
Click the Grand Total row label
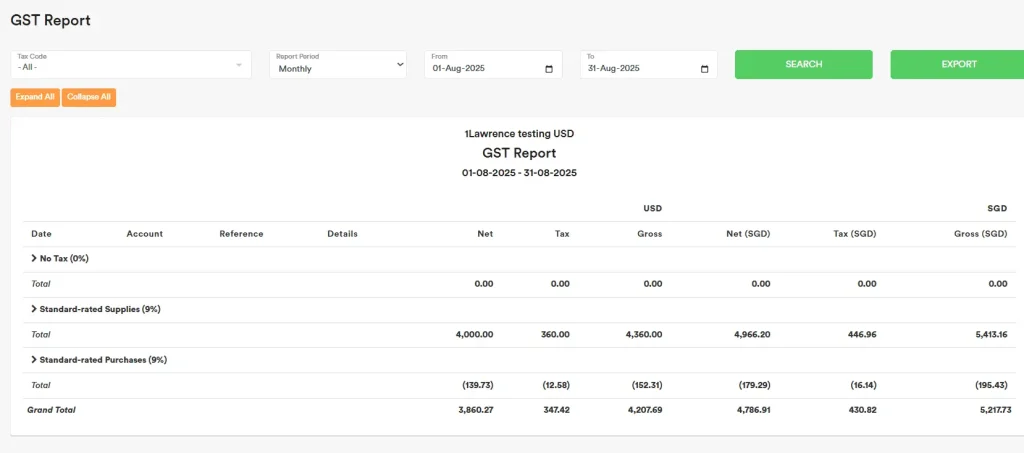point(51,410)
